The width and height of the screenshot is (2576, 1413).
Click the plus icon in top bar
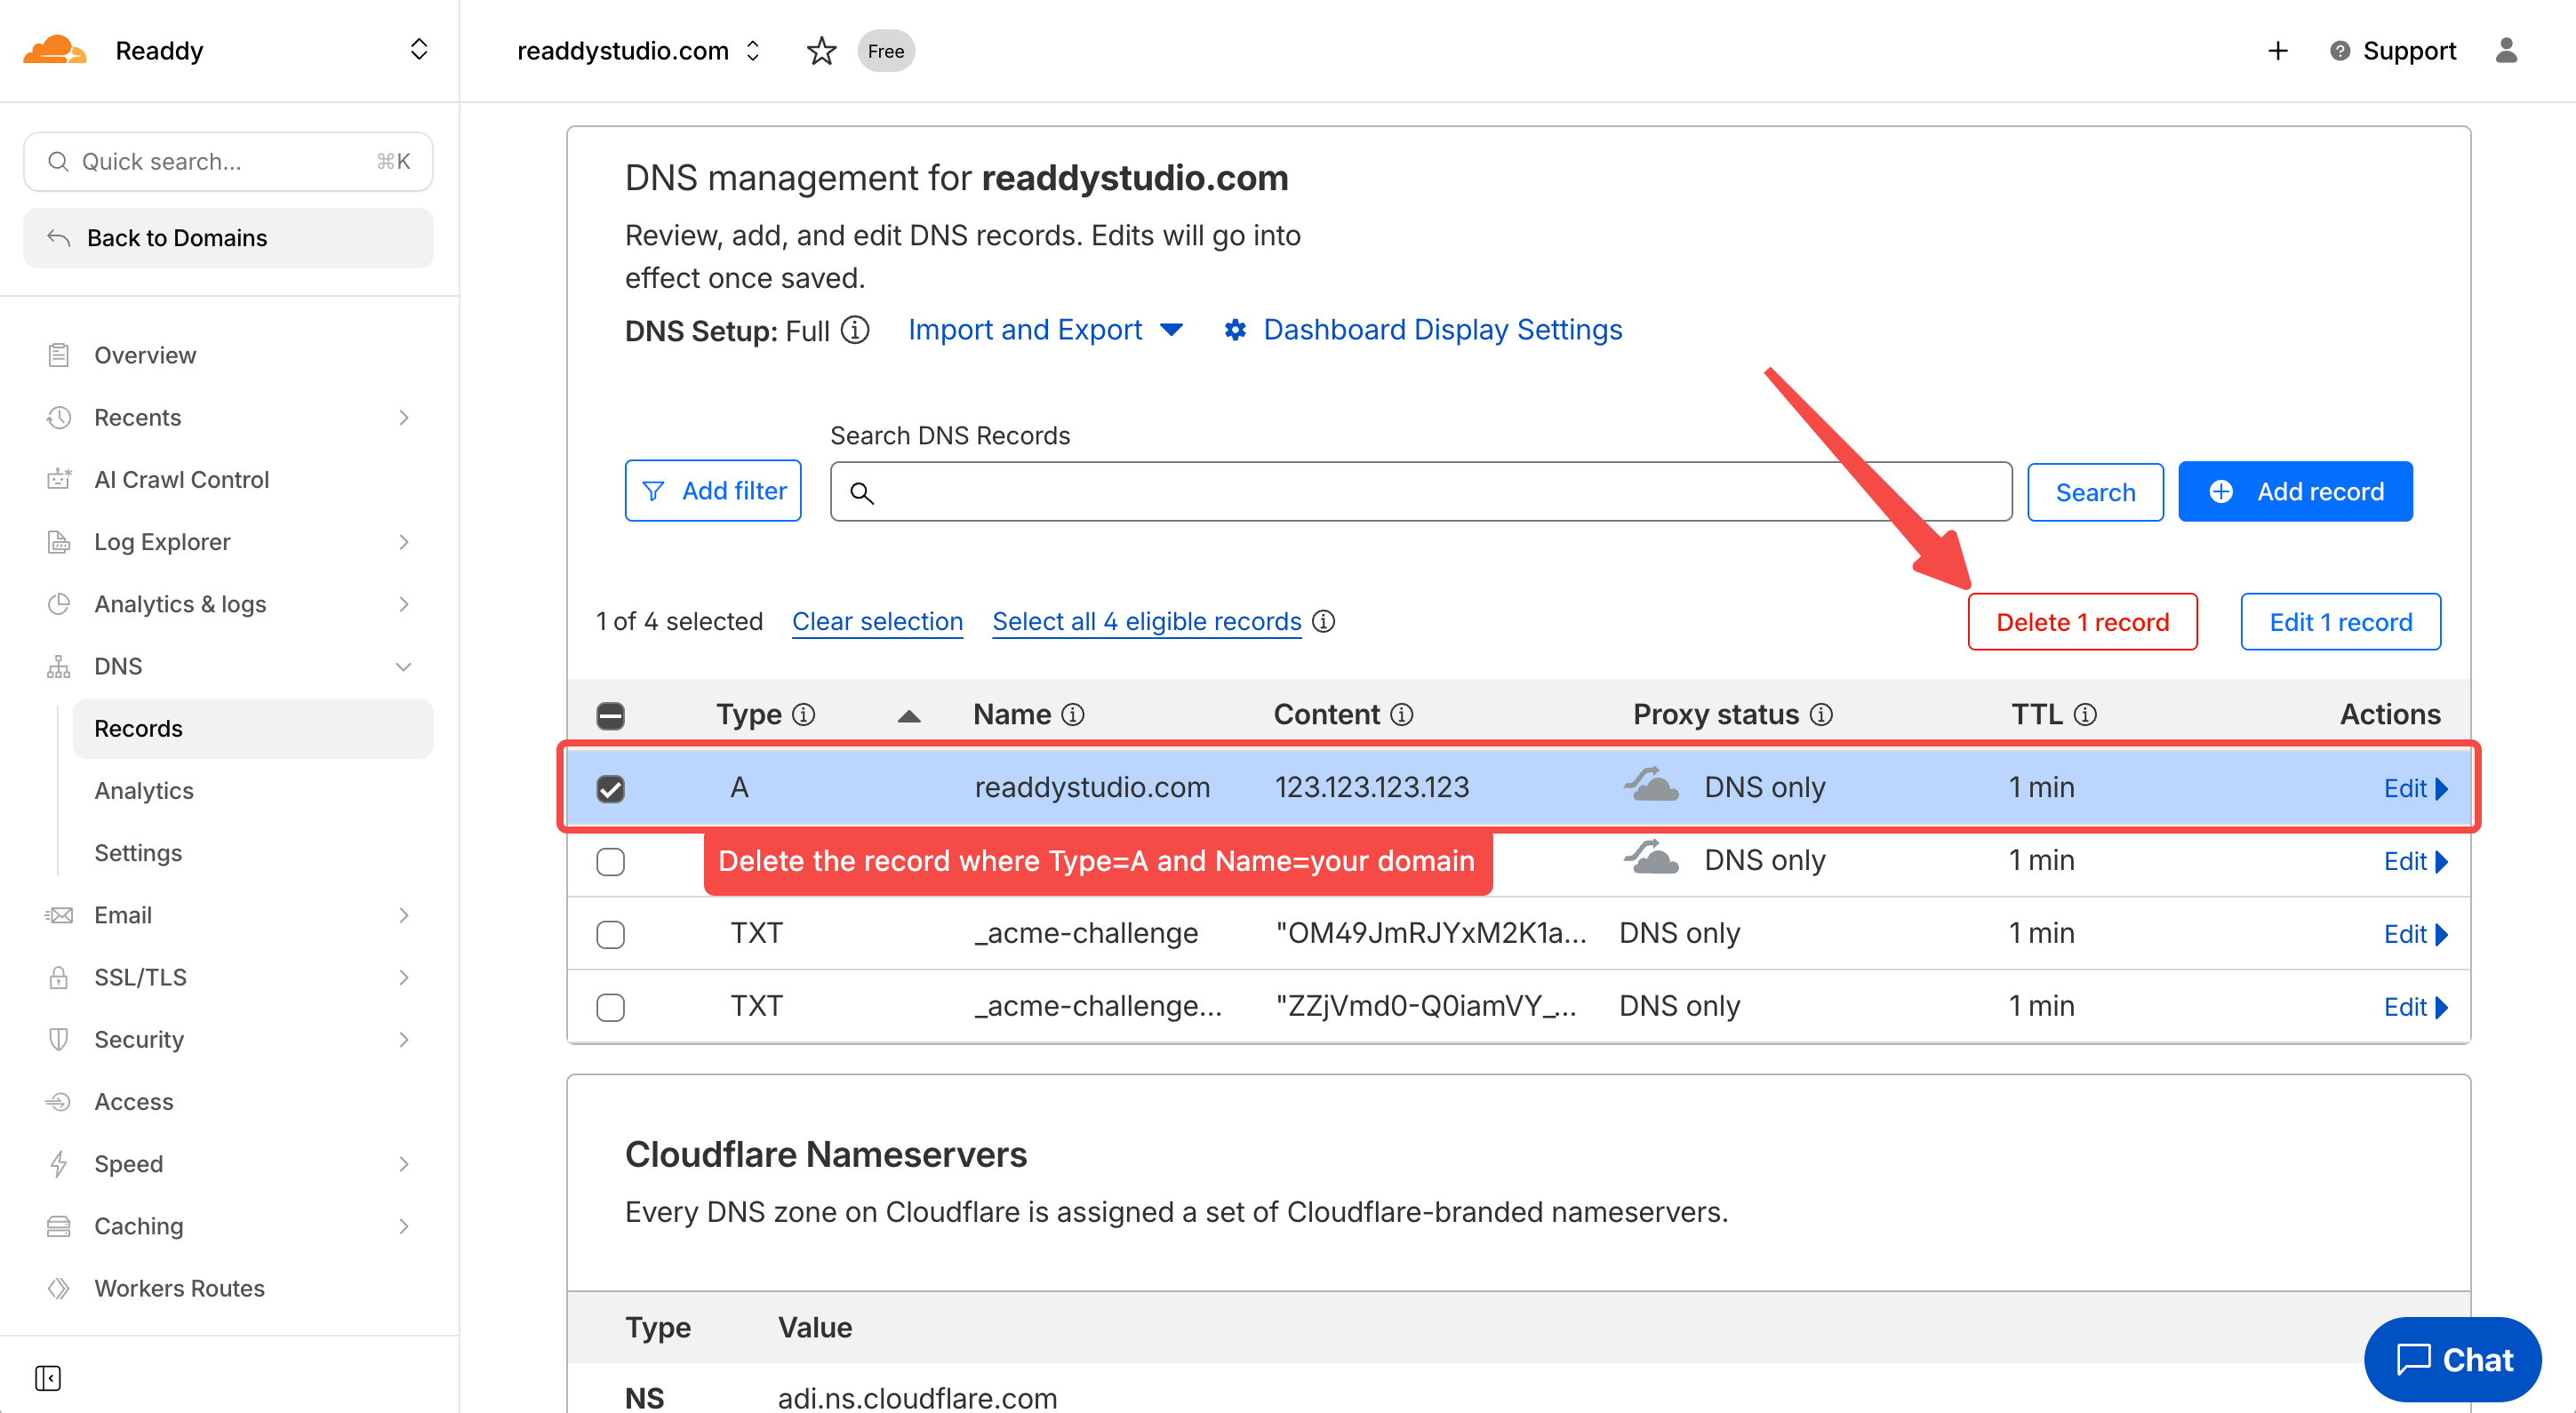pyautogui.click(x=2277, y=51)
